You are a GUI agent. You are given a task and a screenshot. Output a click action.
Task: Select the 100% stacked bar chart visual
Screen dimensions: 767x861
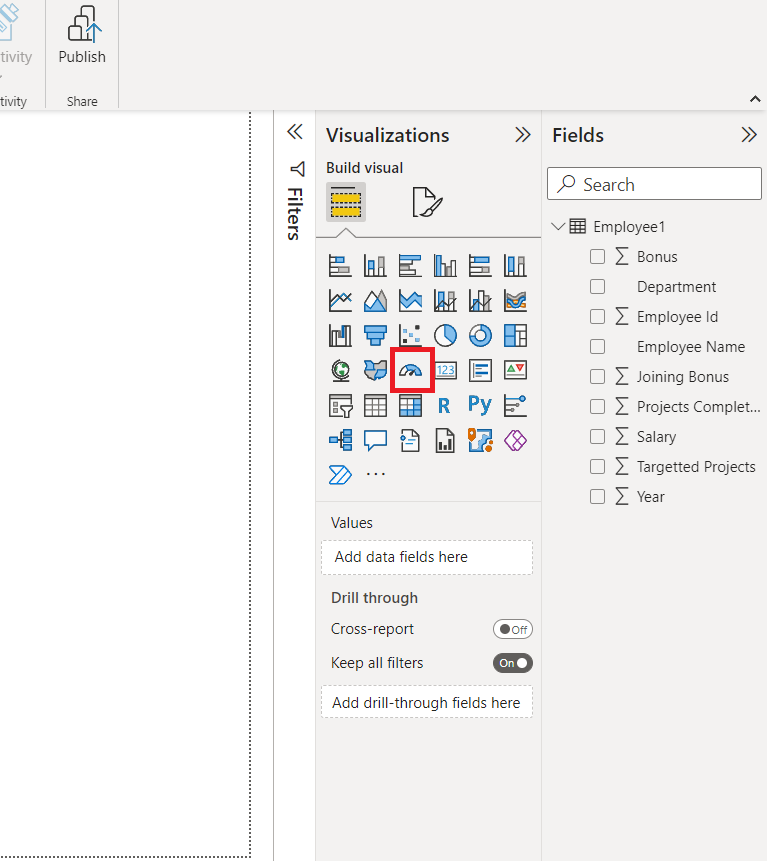point(480,266)
